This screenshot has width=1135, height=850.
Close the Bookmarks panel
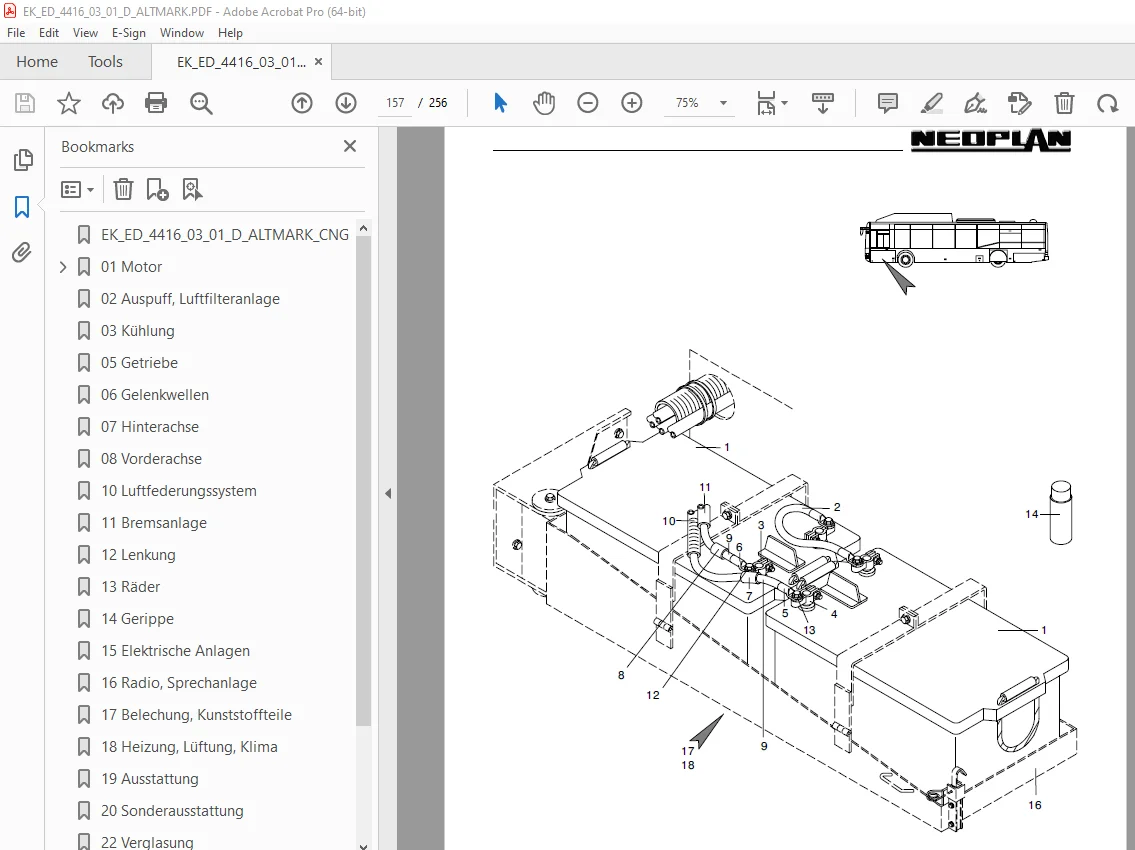click(350, 146)
